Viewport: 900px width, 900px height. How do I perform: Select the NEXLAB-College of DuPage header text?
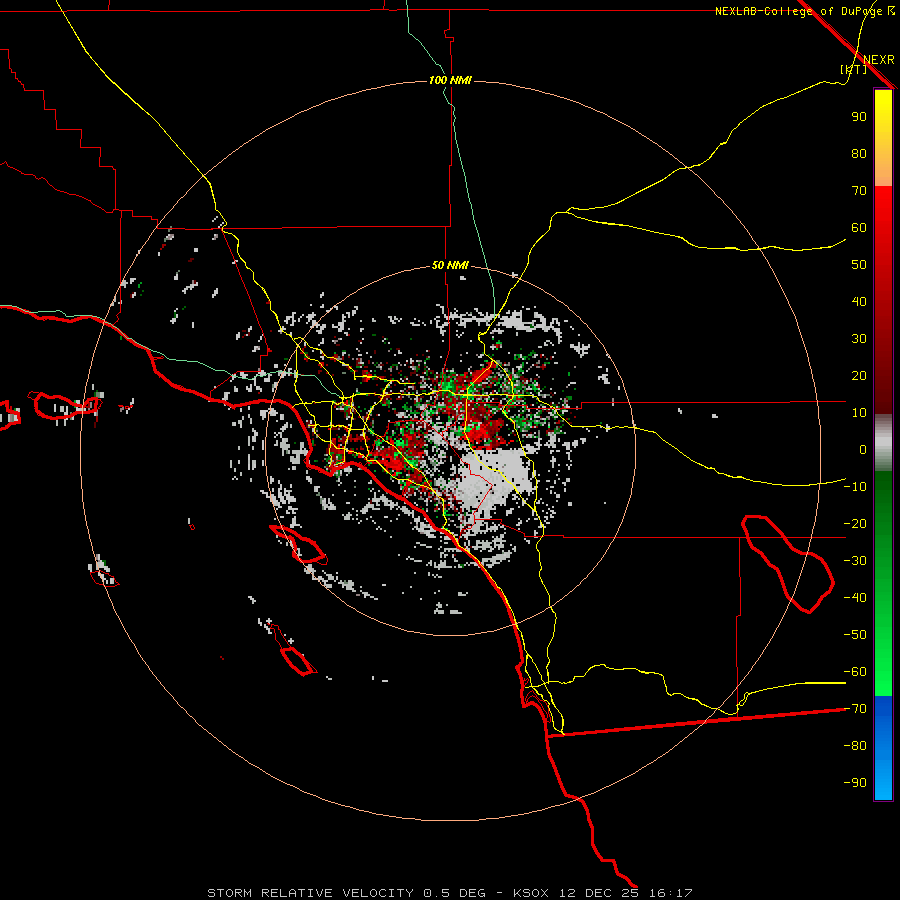804,11
